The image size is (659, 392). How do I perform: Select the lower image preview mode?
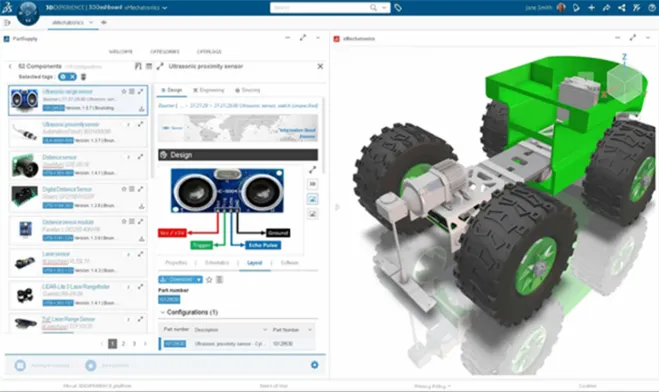tap(313, 214)
